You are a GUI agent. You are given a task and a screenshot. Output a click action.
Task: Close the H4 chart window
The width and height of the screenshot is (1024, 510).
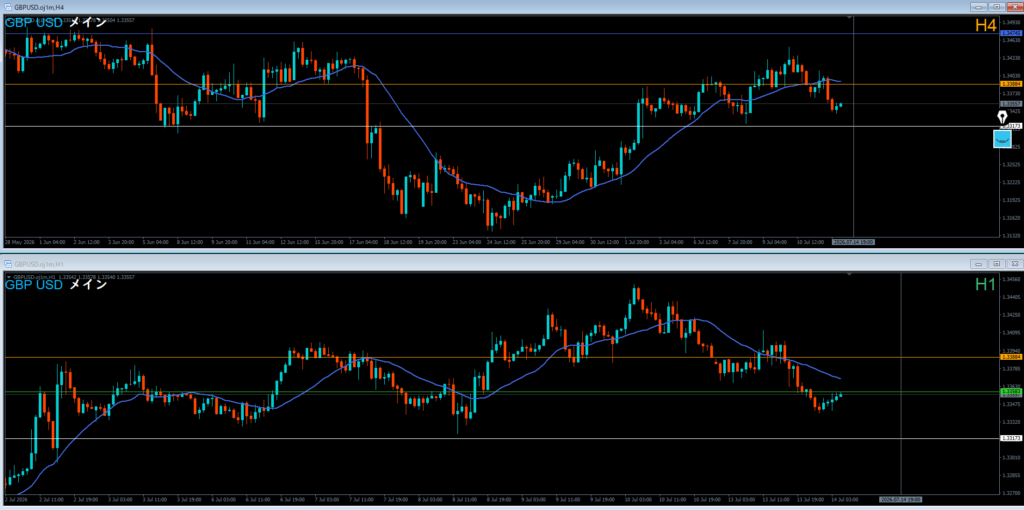click(x=1014, y=7)
